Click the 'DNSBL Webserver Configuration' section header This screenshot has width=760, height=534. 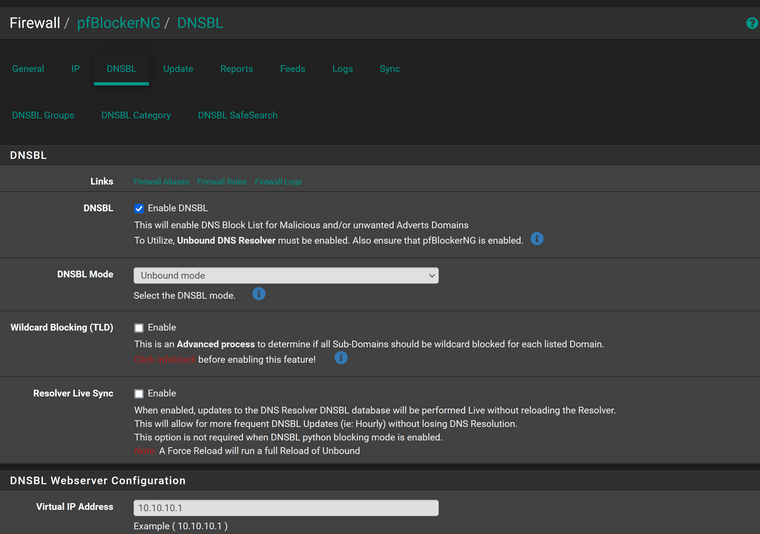pos(98,481)
